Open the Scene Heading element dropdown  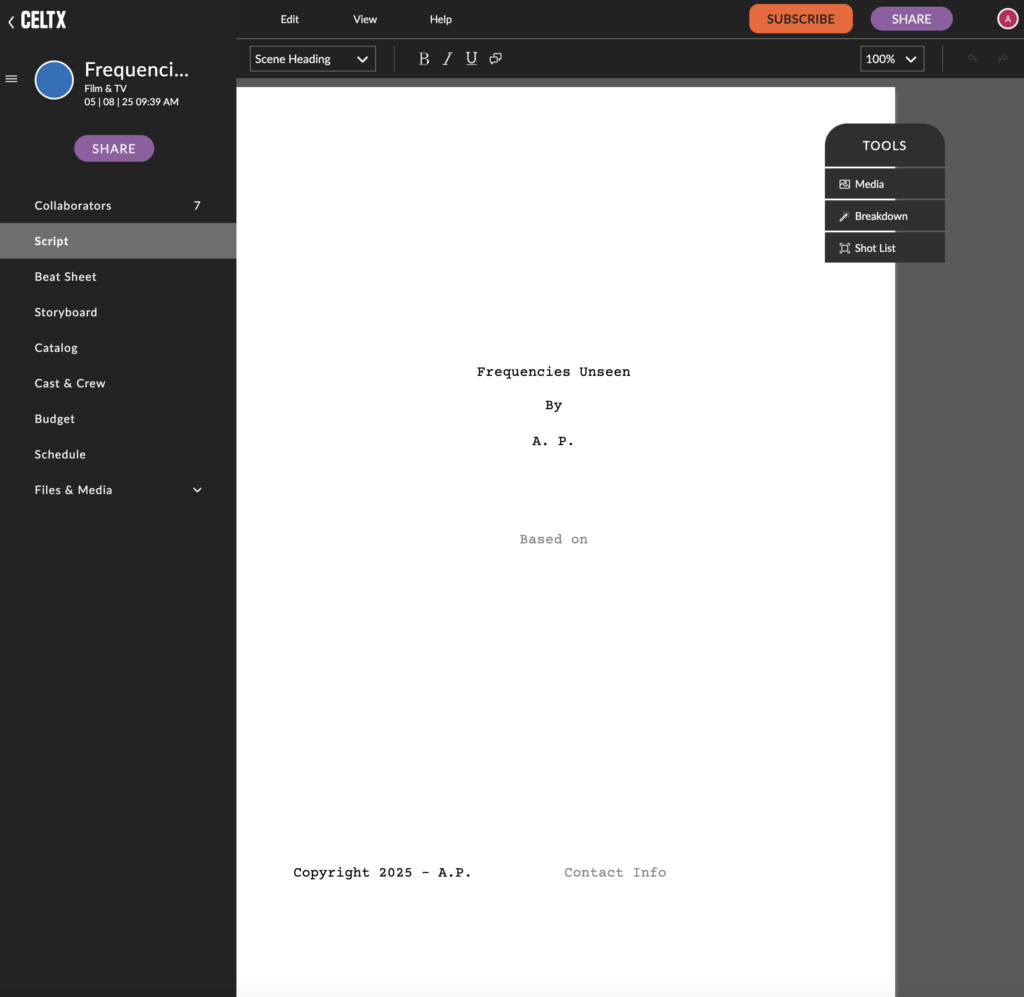pos(312,59)
